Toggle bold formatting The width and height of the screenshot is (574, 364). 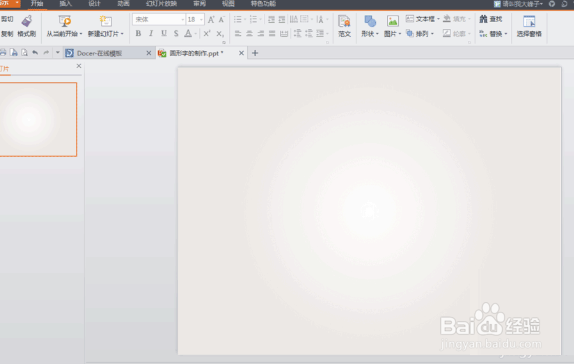tap(138, 33)
